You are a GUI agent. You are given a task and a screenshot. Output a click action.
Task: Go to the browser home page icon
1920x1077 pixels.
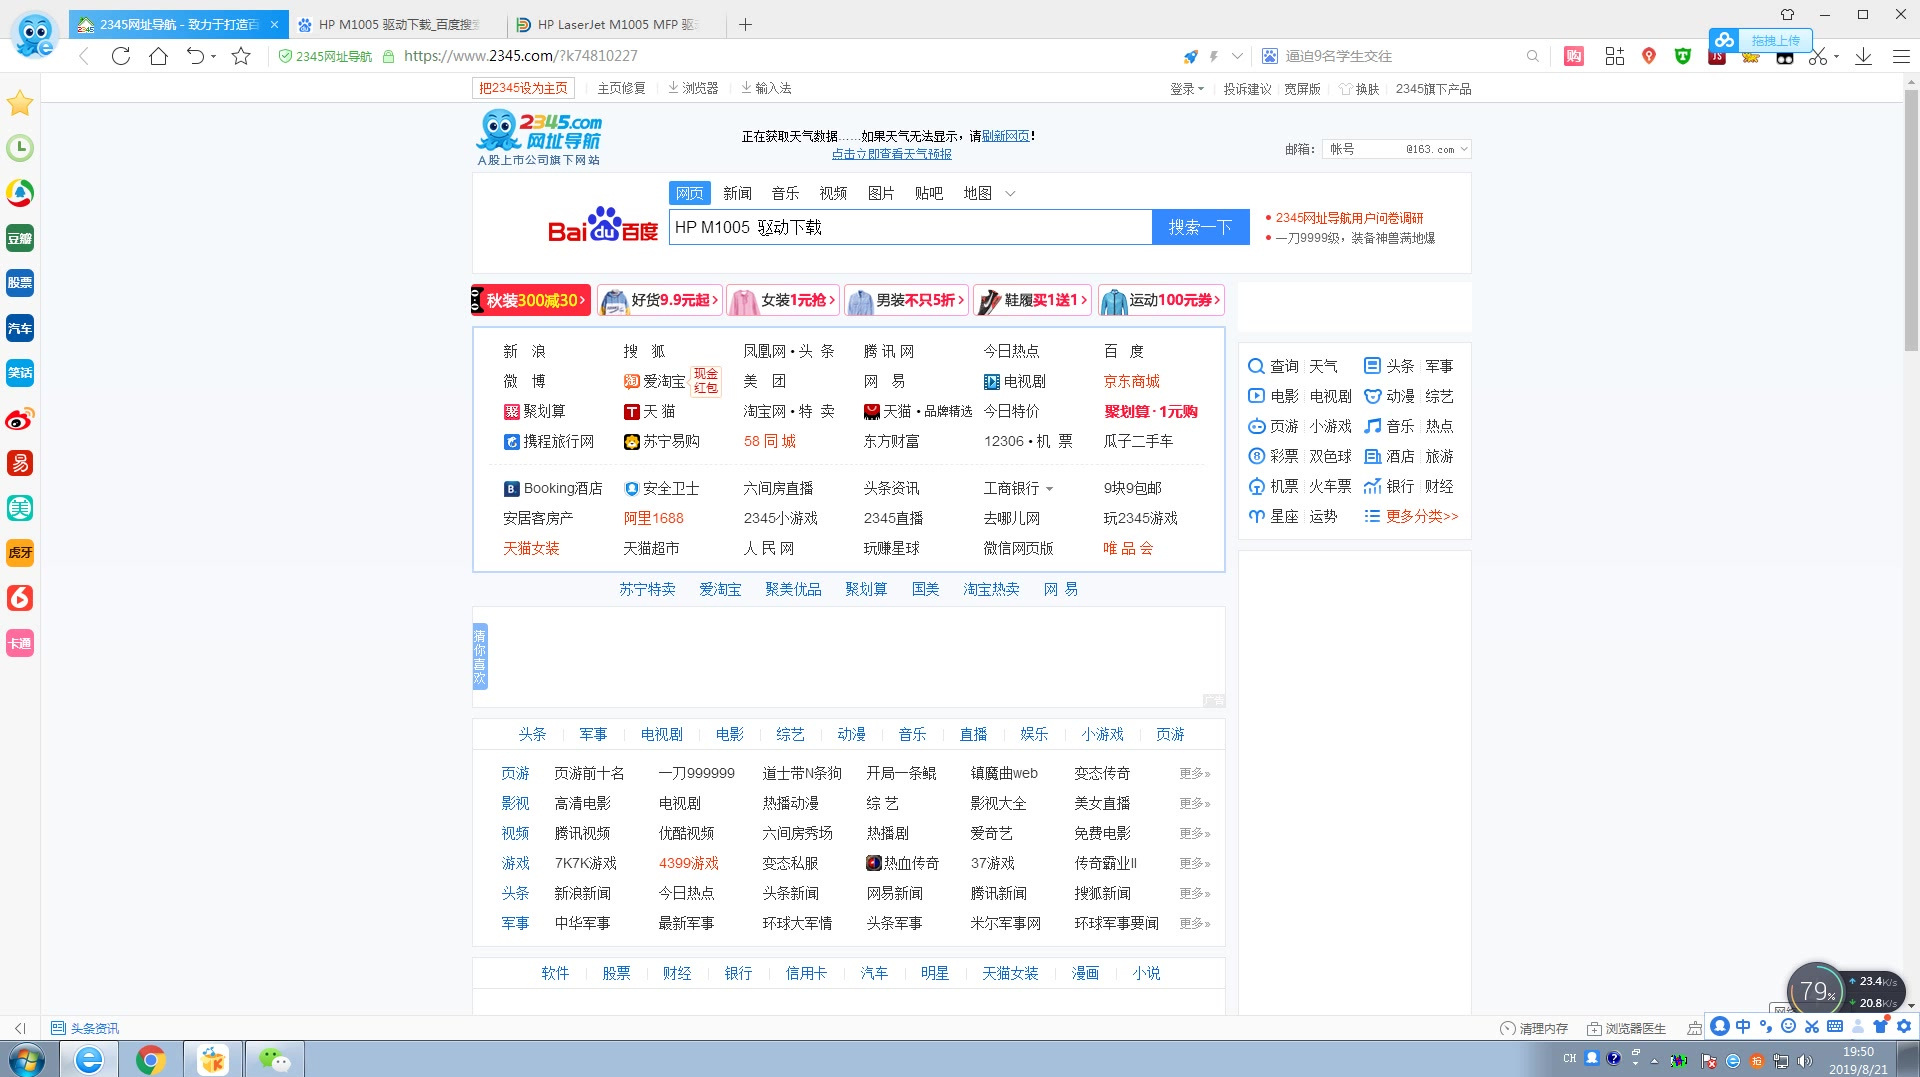(158, 56)
